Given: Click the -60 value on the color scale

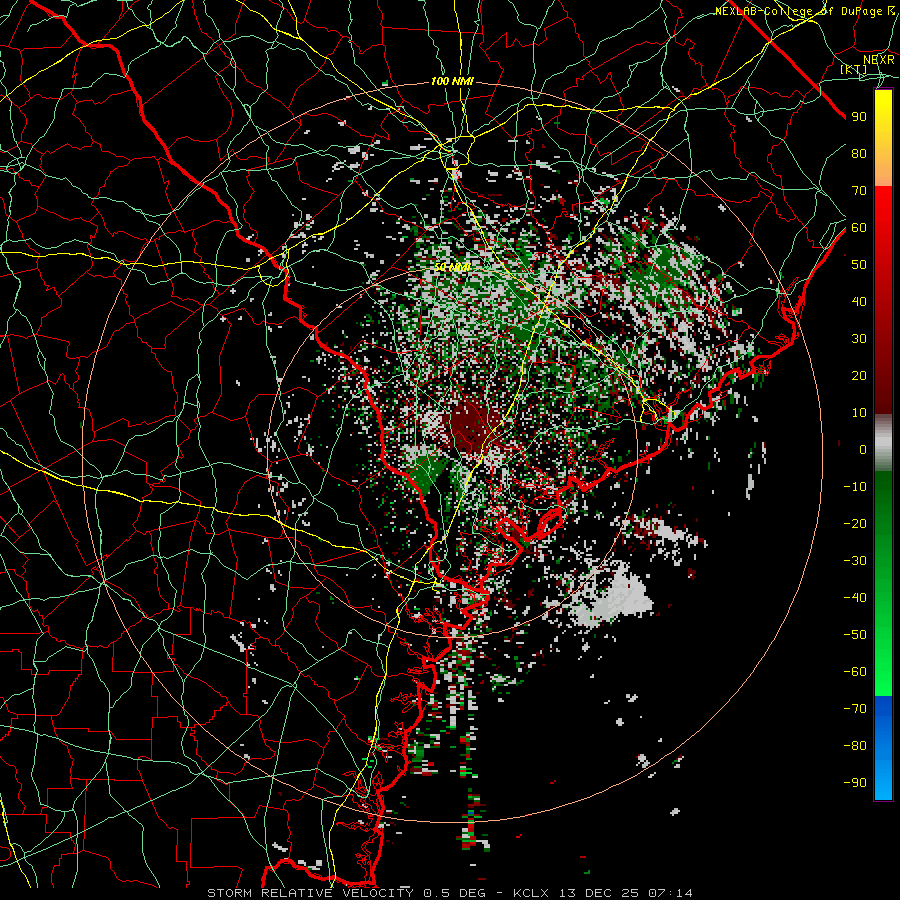Looking at the screenshot, I should pyautogui.click(x=855, y=672).
